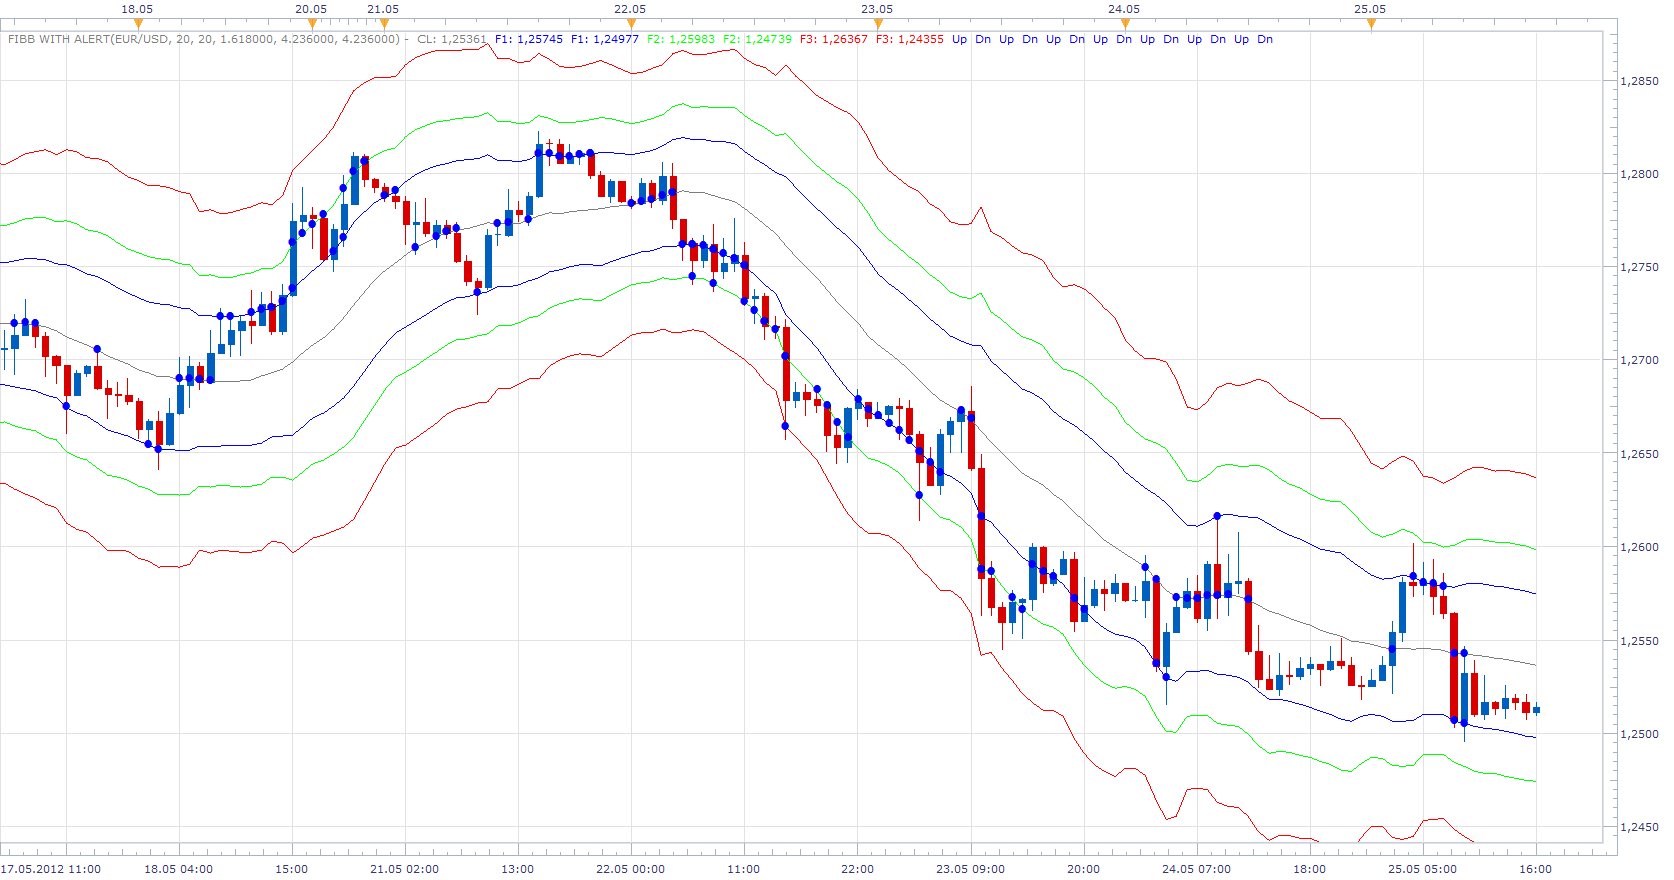Click the orange day marker under 21.05

click(x=384, y=24)
